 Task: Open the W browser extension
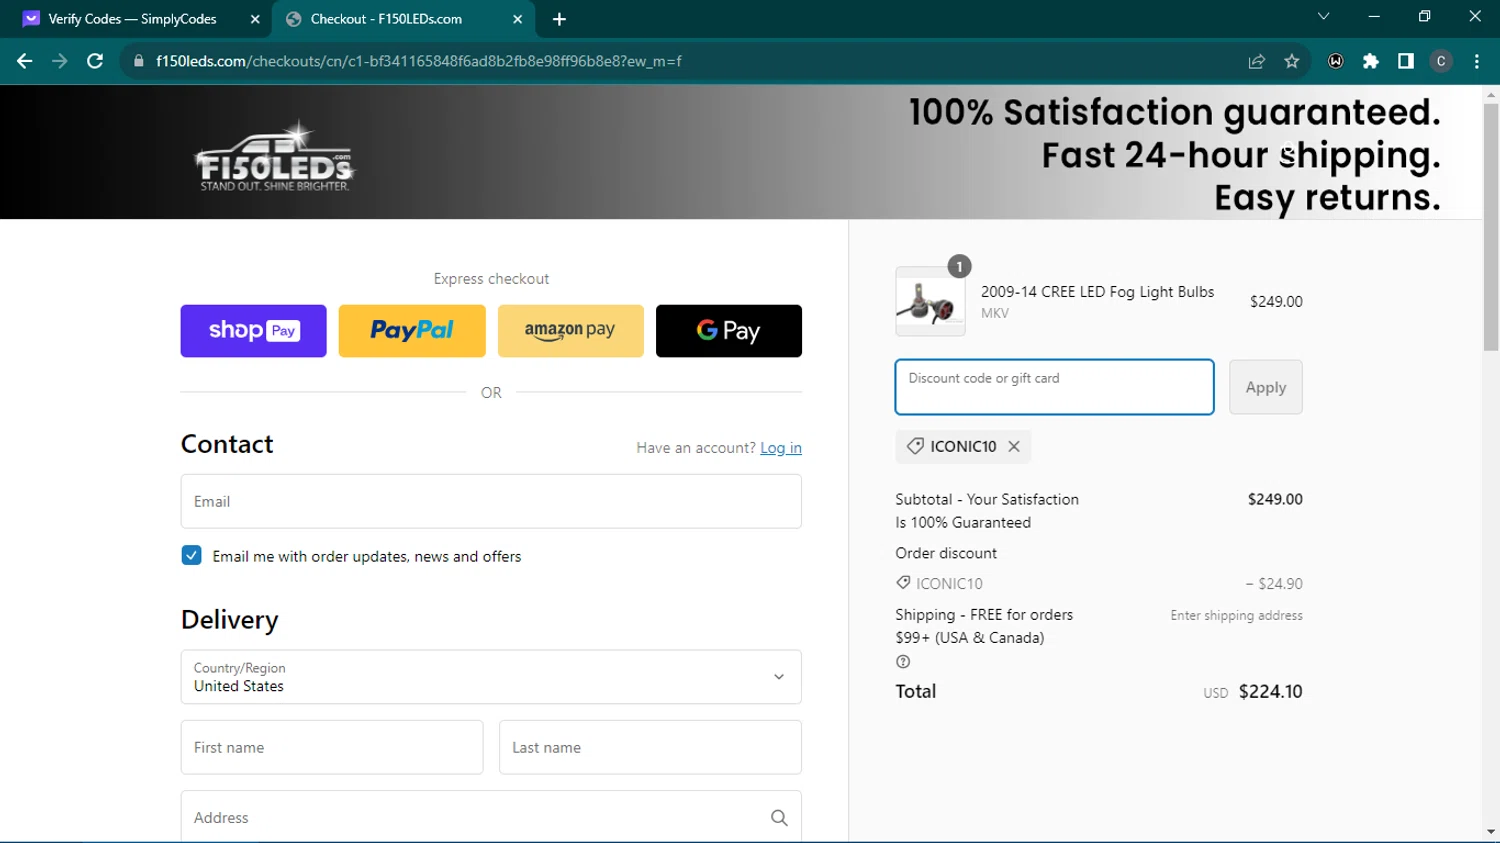coord(1336,61)
